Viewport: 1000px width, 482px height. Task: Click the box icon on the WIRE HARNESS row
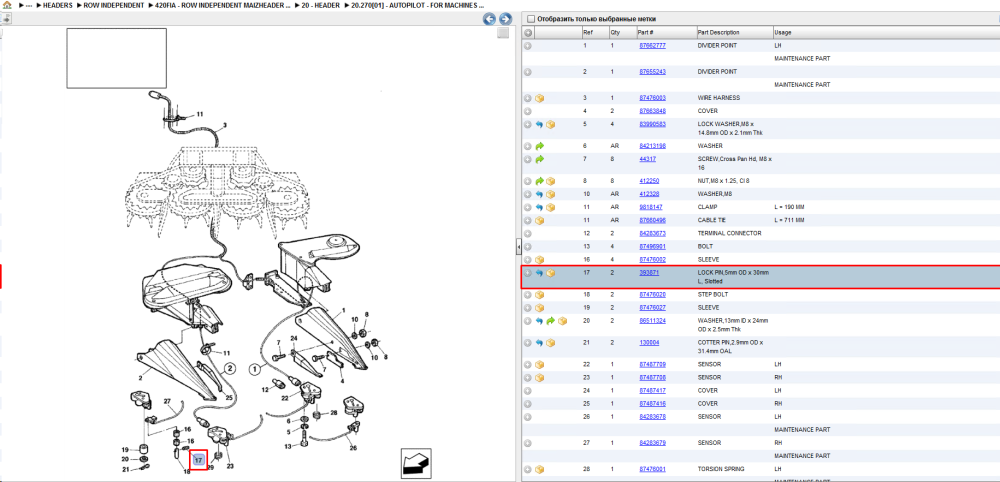(x=539, y=98)
